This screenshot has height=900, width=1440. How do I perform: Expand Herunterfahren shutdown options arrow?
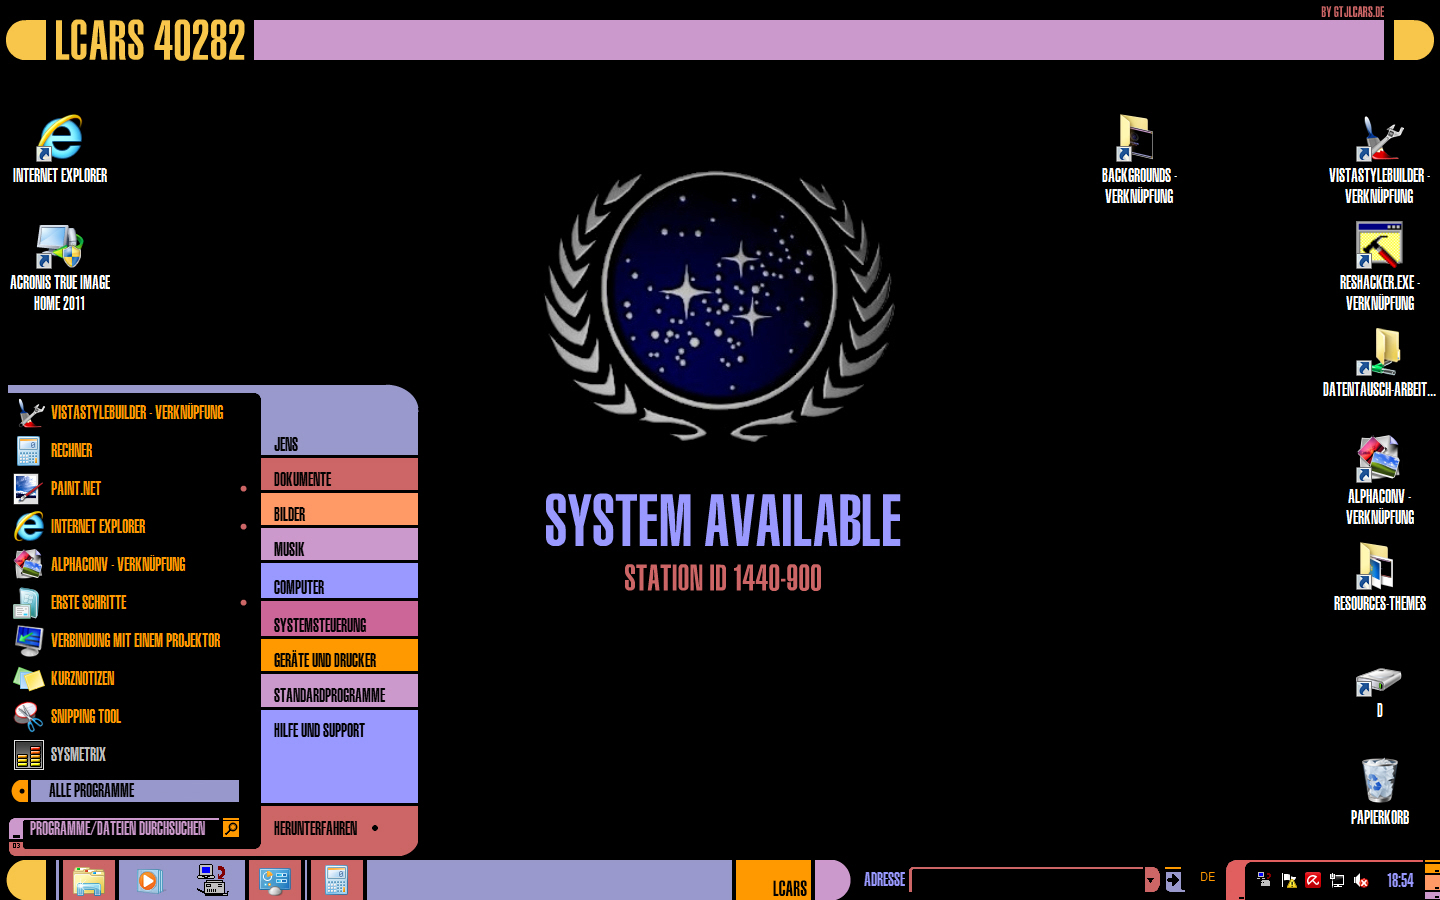(375, 828)
